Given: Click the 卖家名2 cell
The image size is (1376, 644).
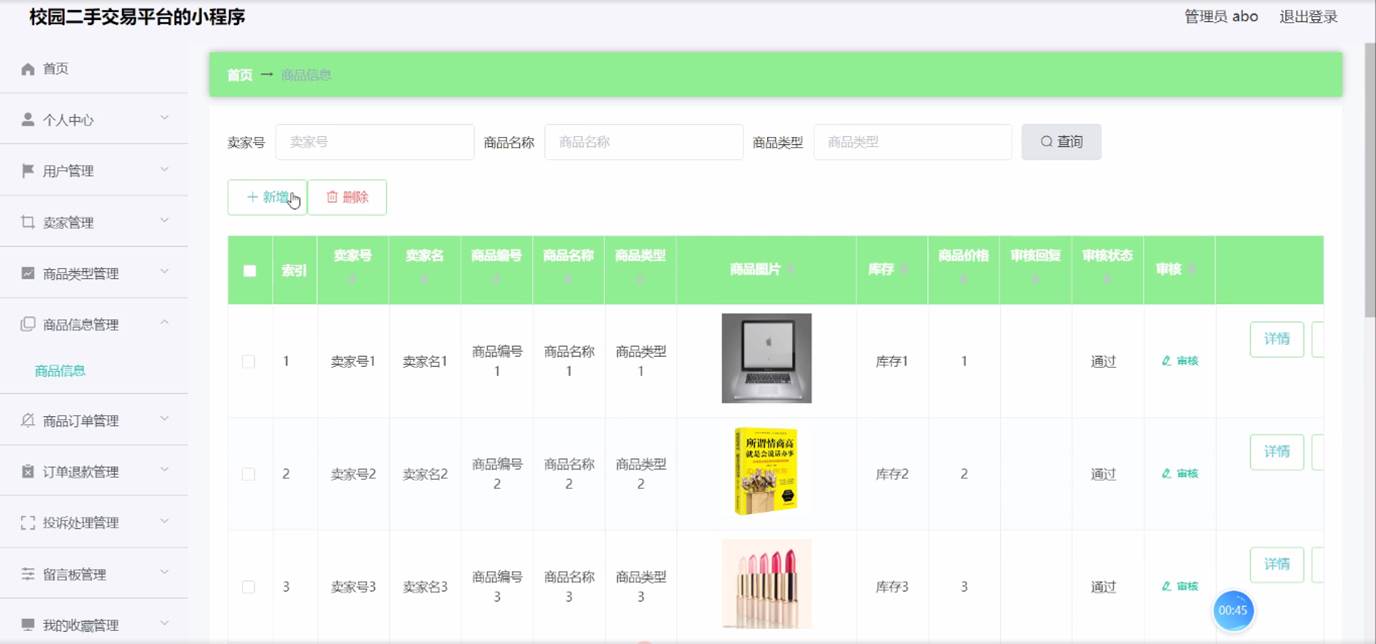Looking at the screenshot, I should point(425,475).
